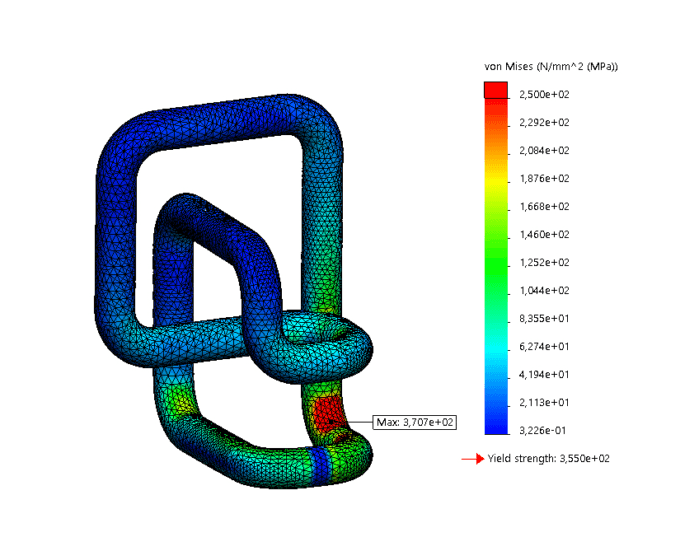Click the red yield strength arrow marker
The height and width of the screenshot is (537, 680).
(473, 458)
